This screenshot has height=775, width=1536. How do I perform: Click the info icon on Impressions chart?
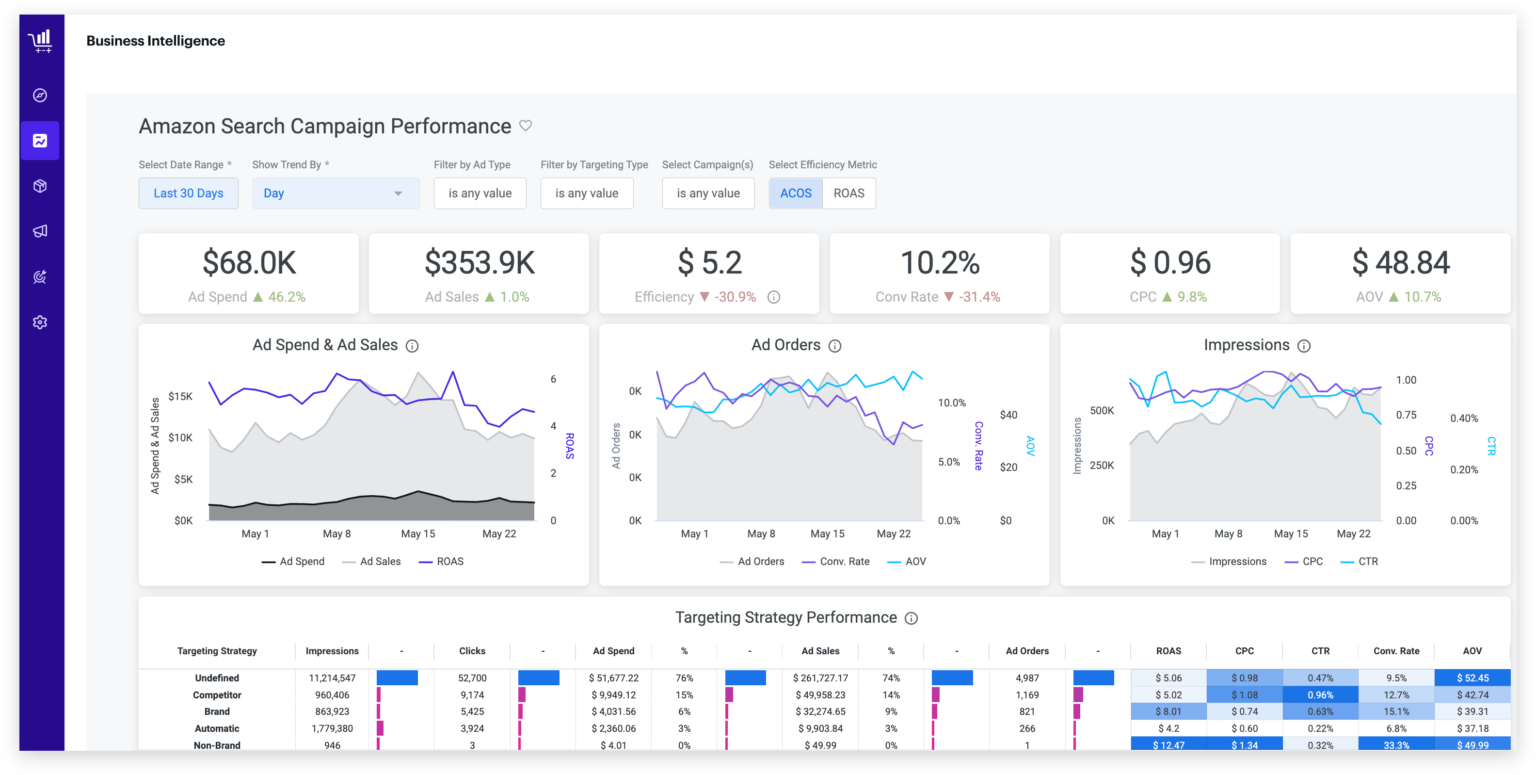(x=1304, y=345)
